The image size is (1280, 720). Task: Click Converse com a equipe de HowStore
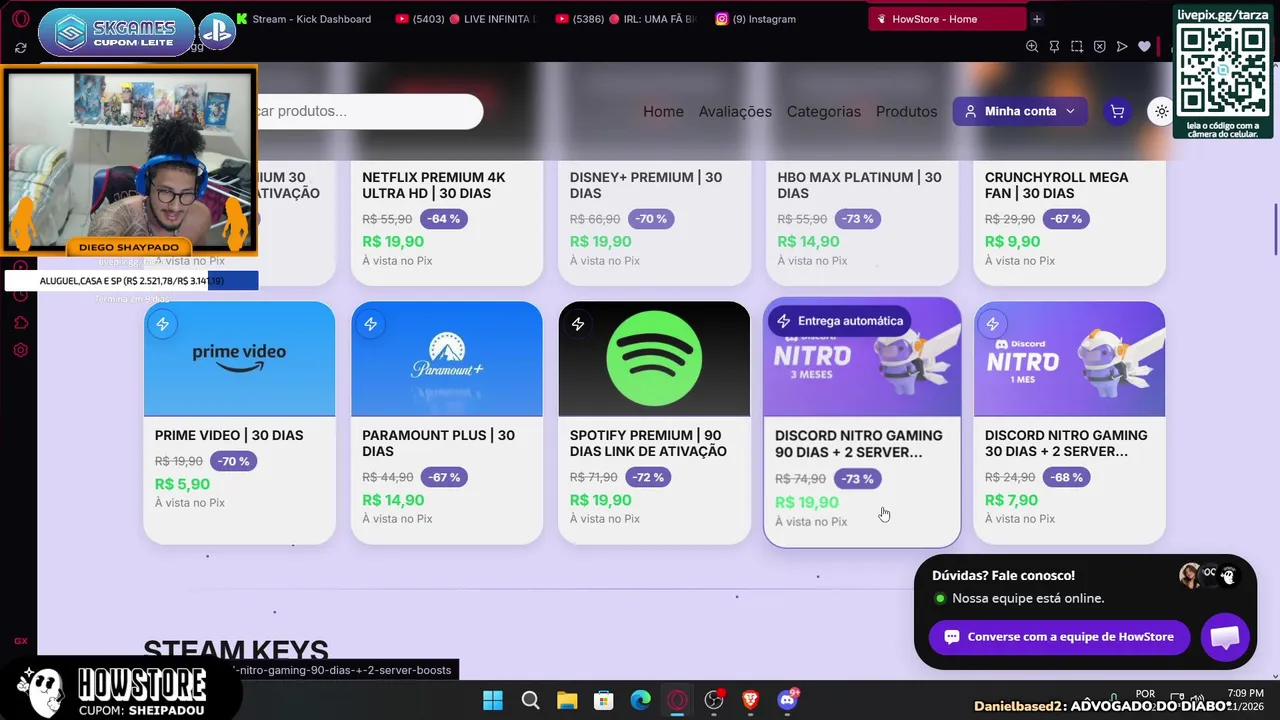coord(1059,637)
